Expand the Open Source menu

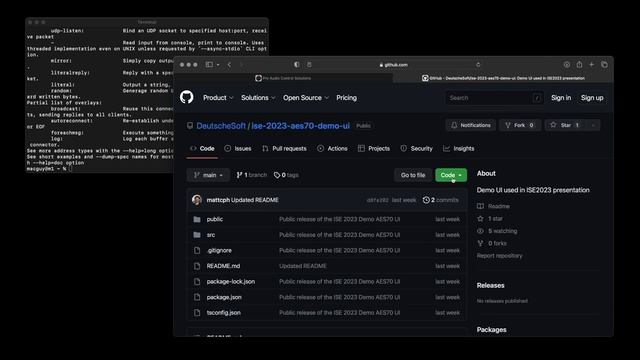[306, 98]
